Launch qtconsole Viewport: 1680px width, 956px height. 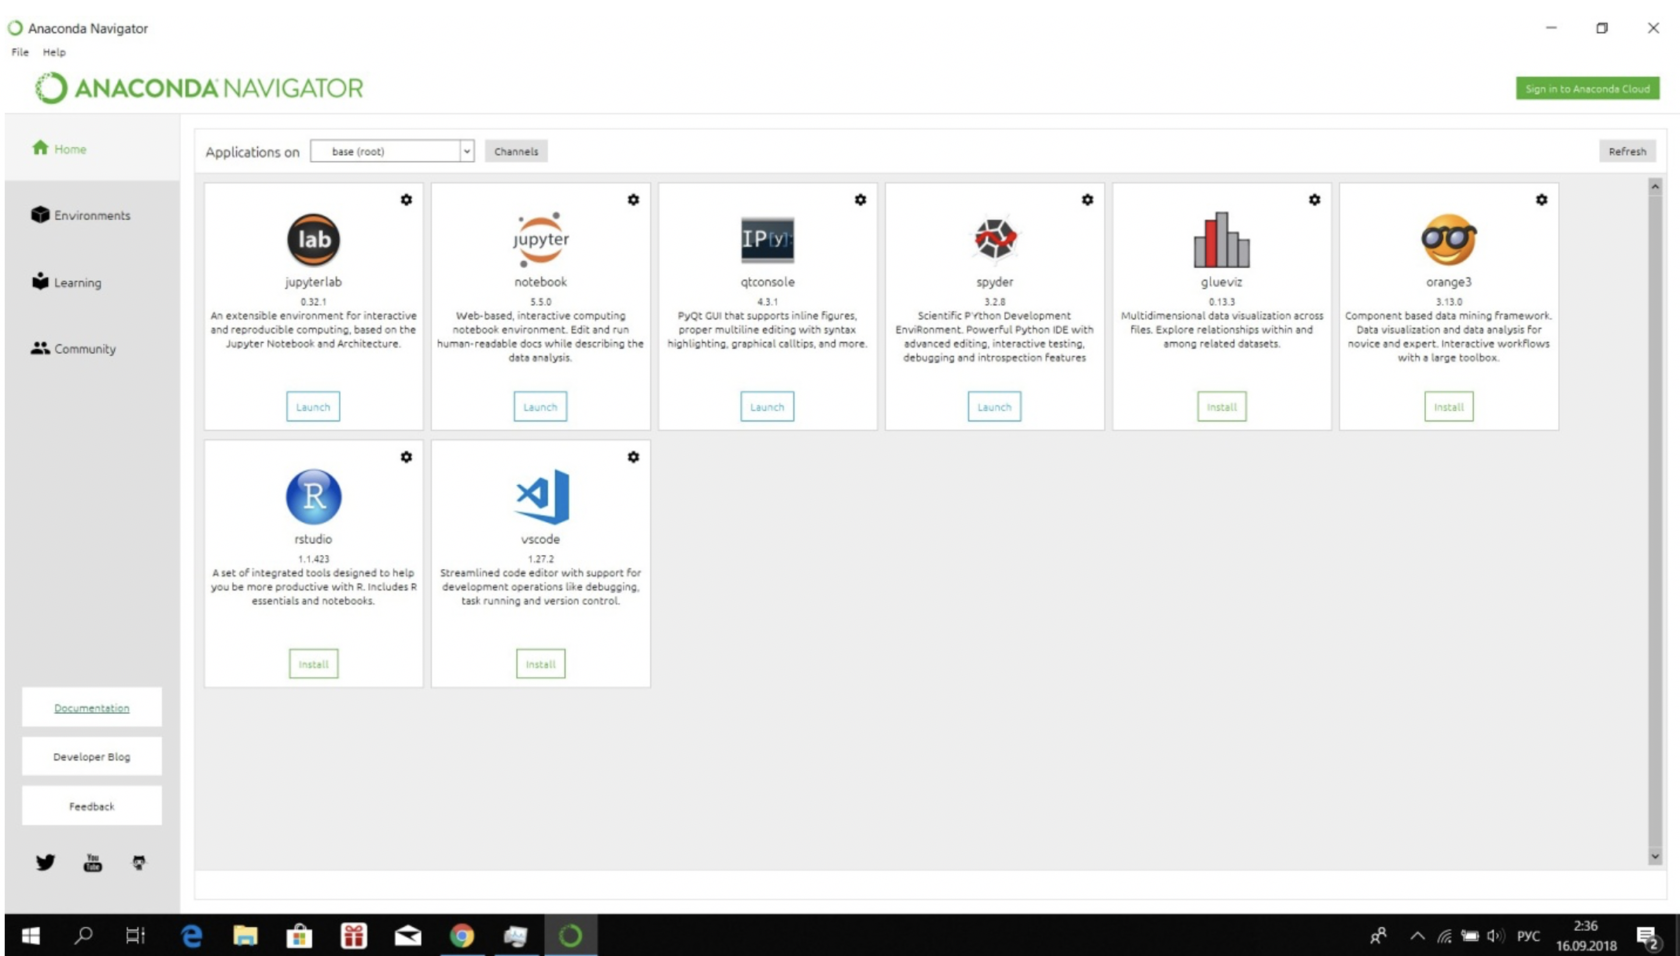(767, 407)
